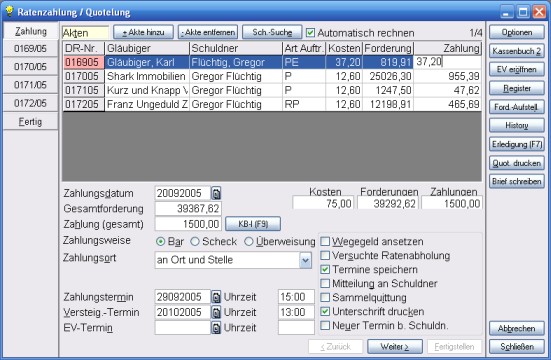Viewport: 551px width, 360px height.
Task: Open calendar icon next to Versteig.-Termin
Action: pyautogui.click(x=216, y=312)
